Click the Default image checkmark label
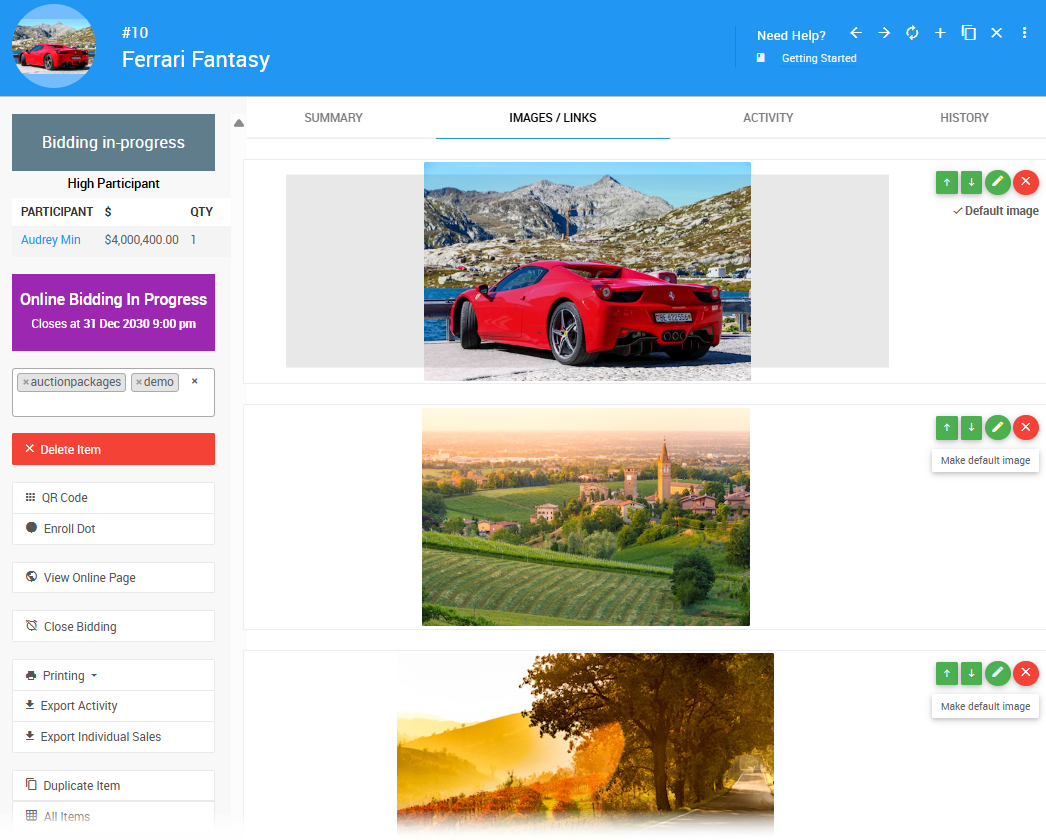Screen dimensions: 1046x840 tap(995, 211)
